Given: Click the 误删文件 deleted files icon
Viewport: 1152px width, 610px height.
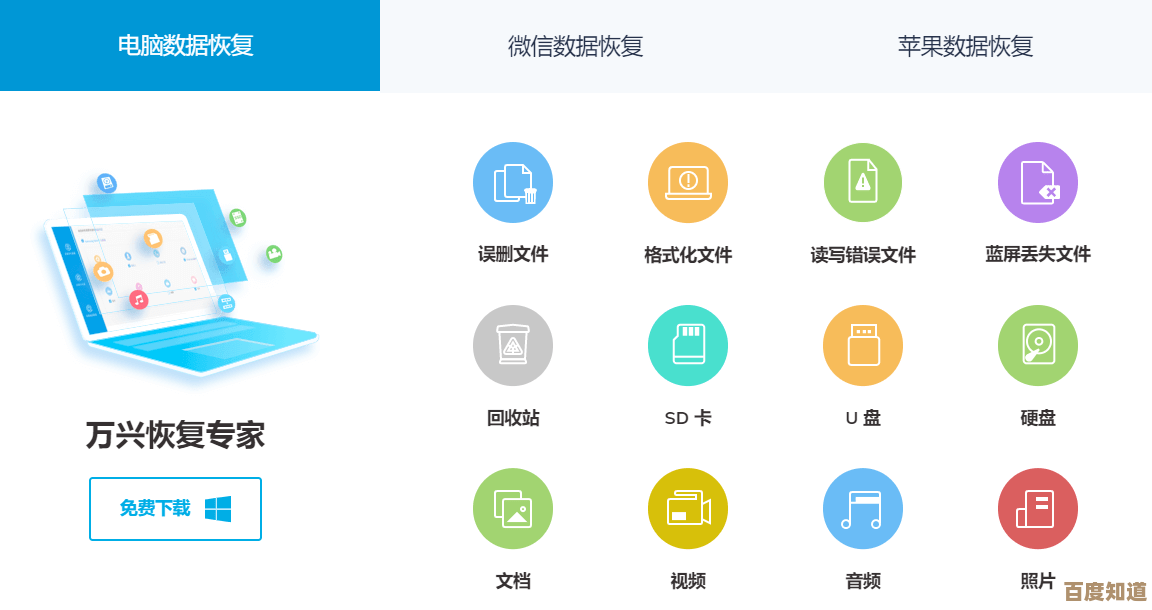Looking at the screenshot, I should tap(513, 182).
